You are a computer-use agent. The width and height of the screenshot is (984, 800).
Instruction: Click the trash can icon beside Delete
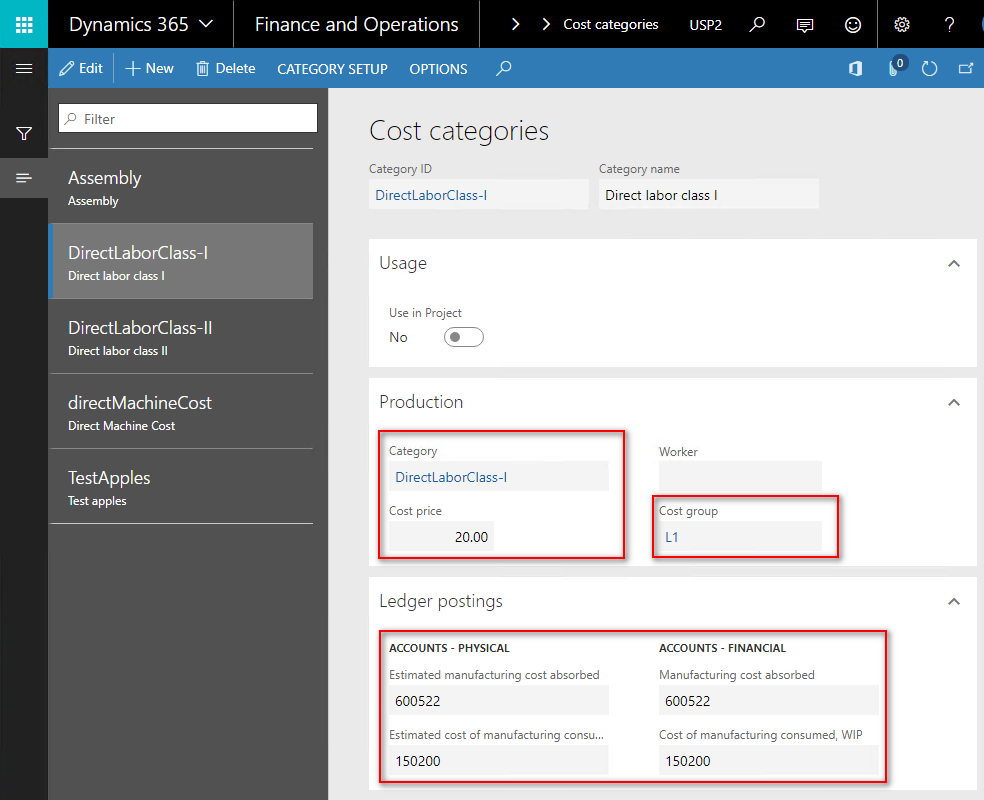[202, 68]
